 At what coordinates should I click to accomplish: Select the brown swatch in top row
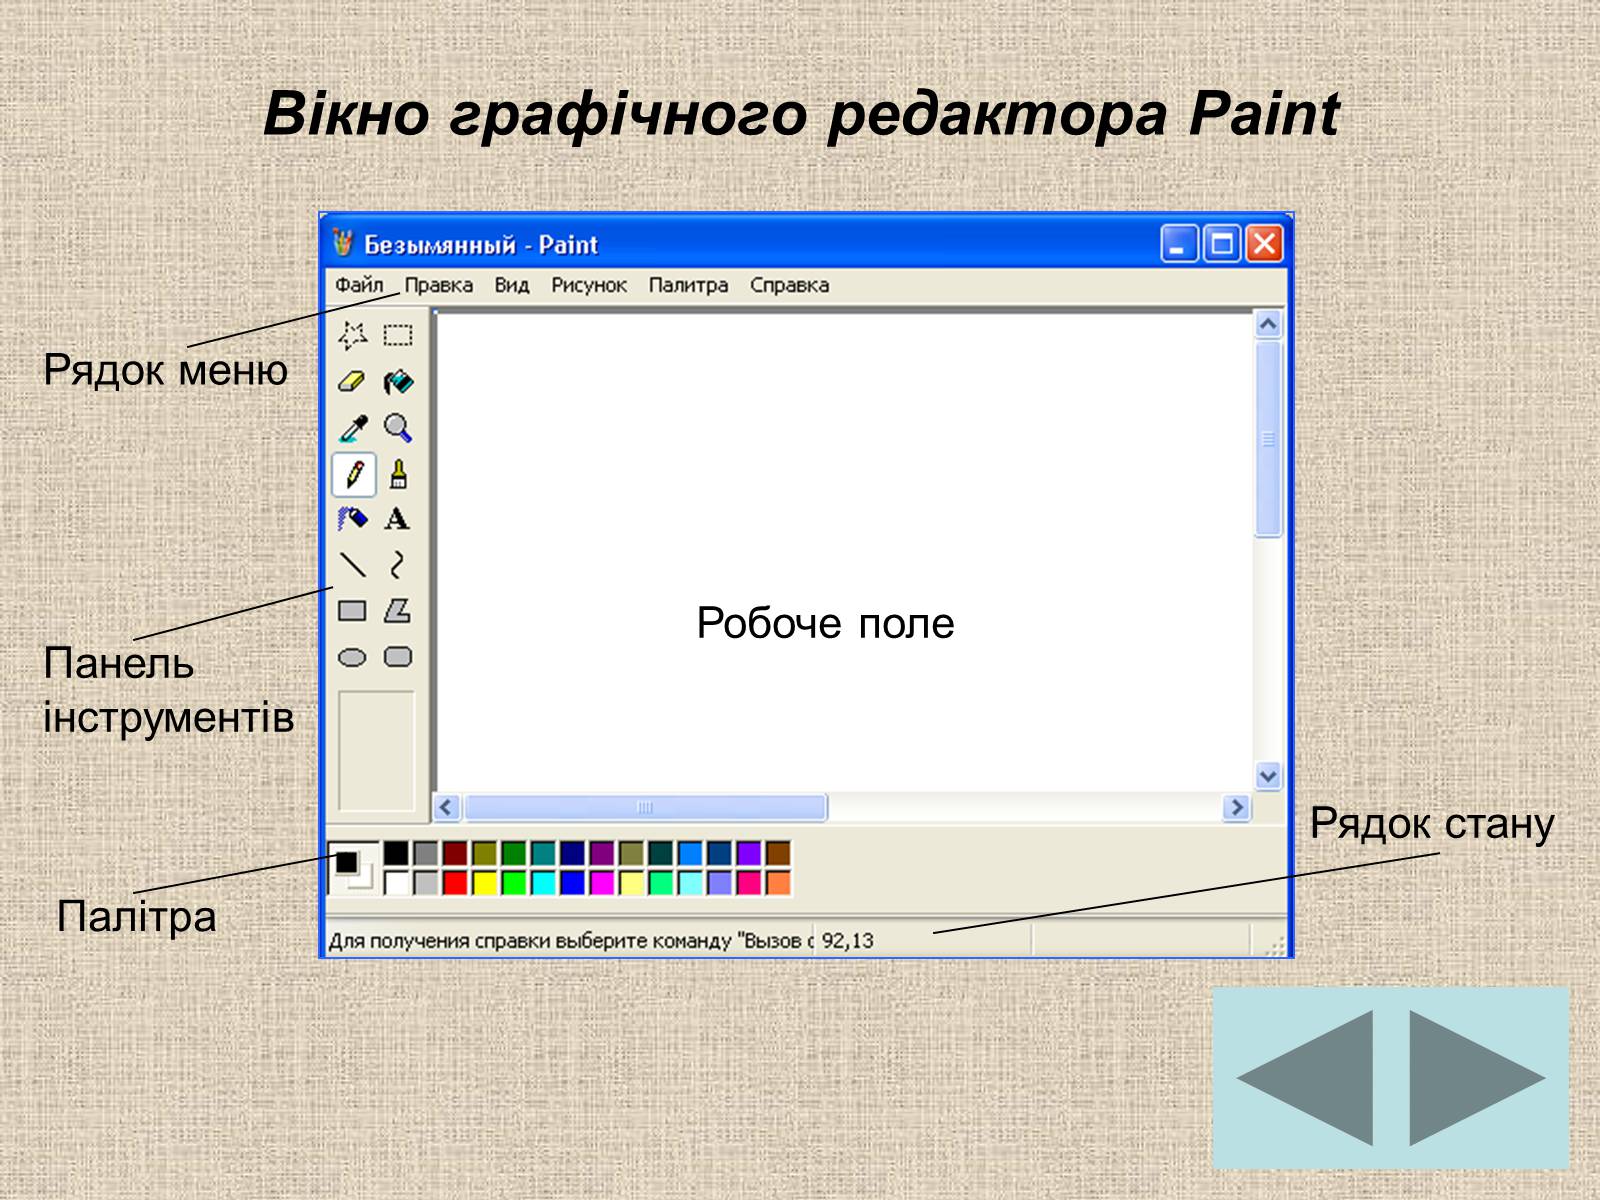777,853
